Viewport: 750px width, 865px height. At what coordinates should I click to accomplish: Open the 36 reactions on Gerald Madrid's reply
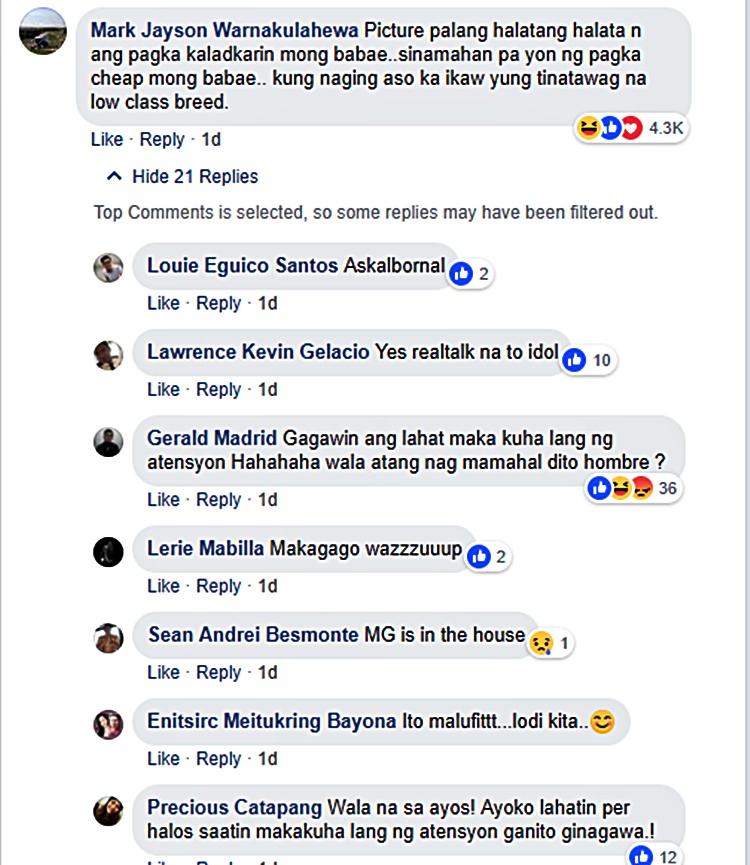[x=633, y=488]
